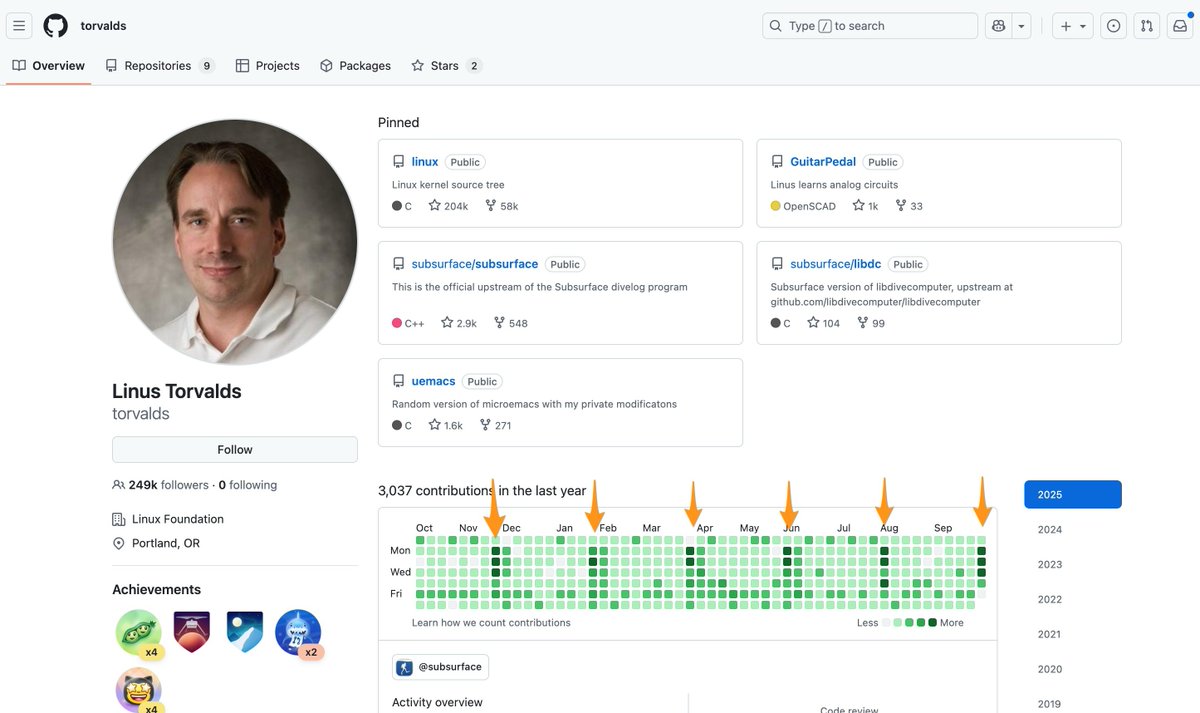
Task: Click the Achievements heading
Action: pyautogui.click(x=156, y=590)
